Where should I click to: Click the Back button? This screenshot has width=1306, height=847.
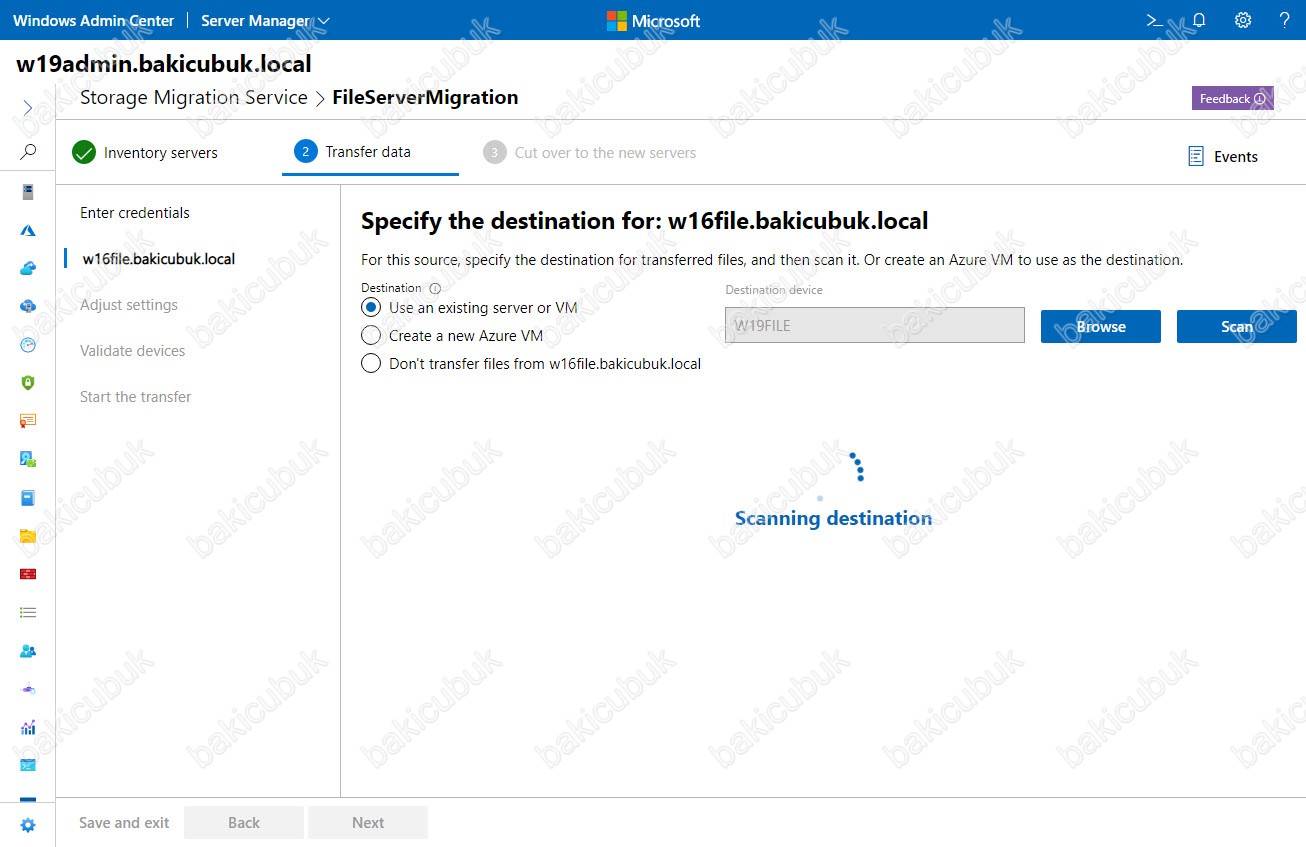click(x=244, y=823)
